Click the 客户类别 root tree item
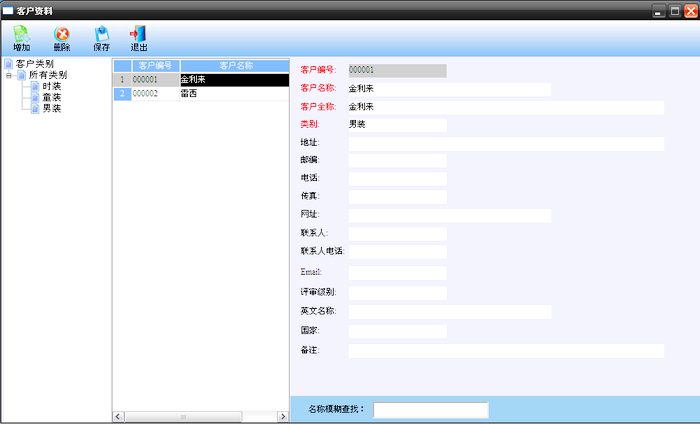This screenshot has width=700, height=424. (34, 64)
